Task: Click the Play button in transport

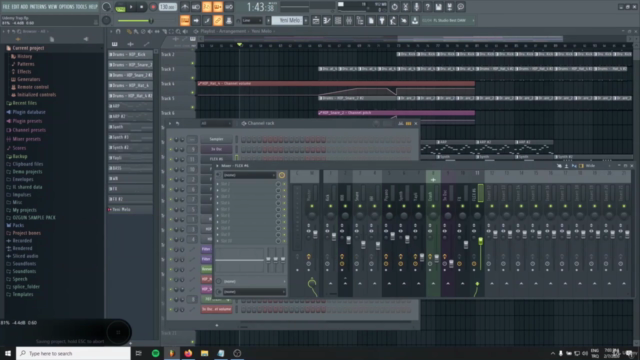Action: tap(131, 7)
